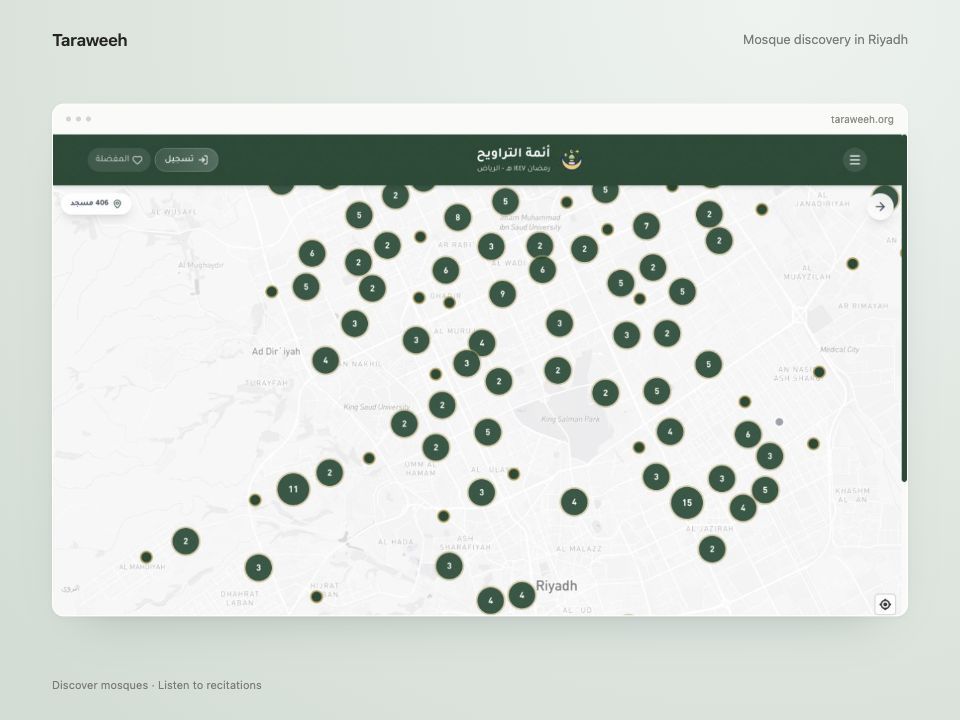Click the dark green vertical scrollbar
Image resolution: width=960 pixels, height=720 pixels.
point(904,309)
